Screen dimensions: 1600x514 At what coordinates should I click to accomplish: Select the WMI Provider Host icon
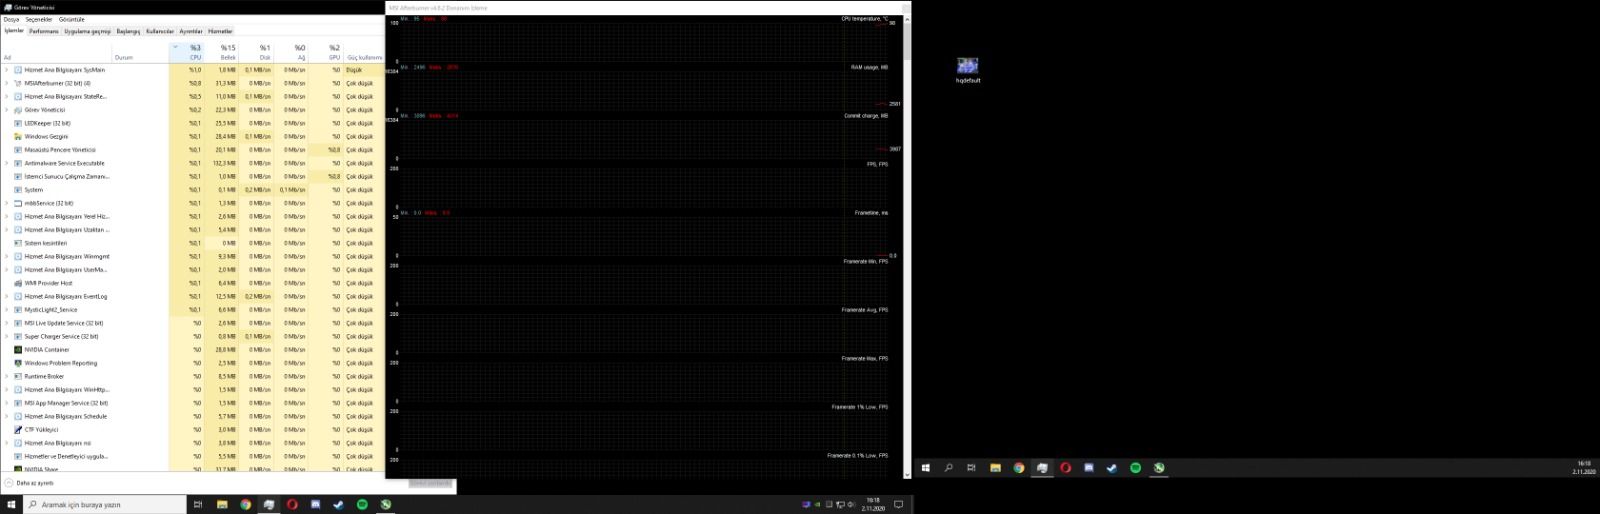click(18, 283)
